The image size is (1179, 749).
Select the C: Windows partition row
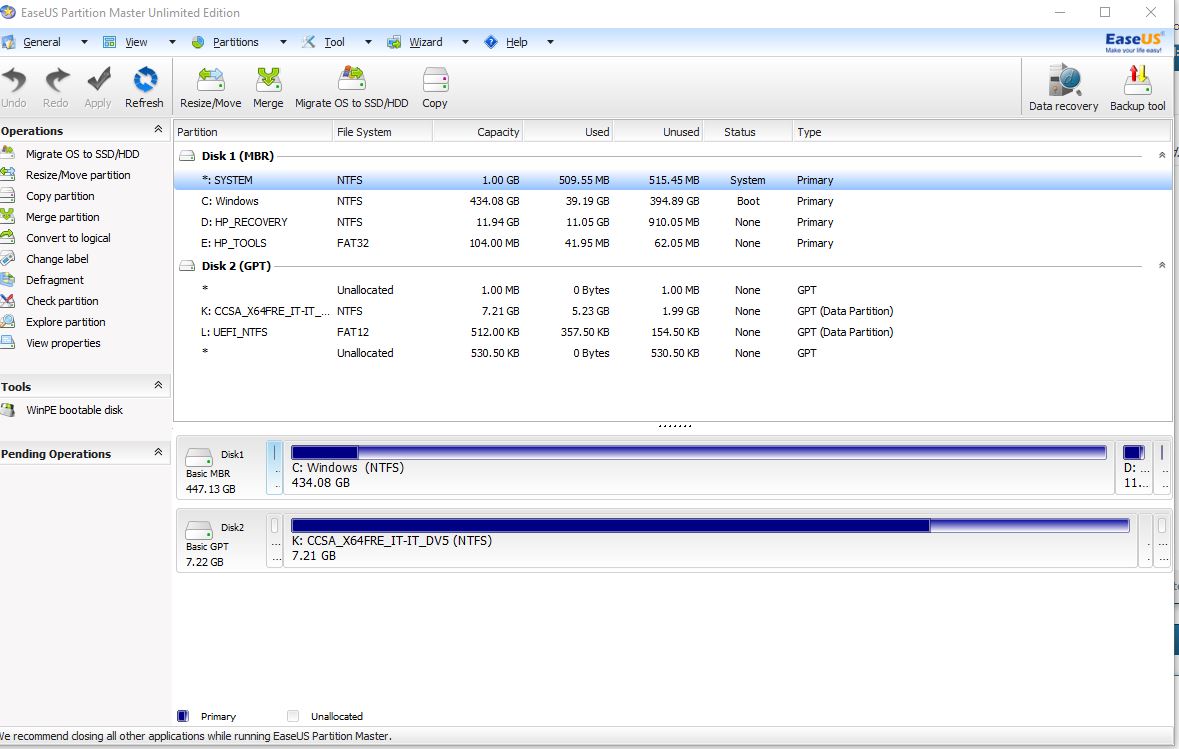(x=672, y=201)
